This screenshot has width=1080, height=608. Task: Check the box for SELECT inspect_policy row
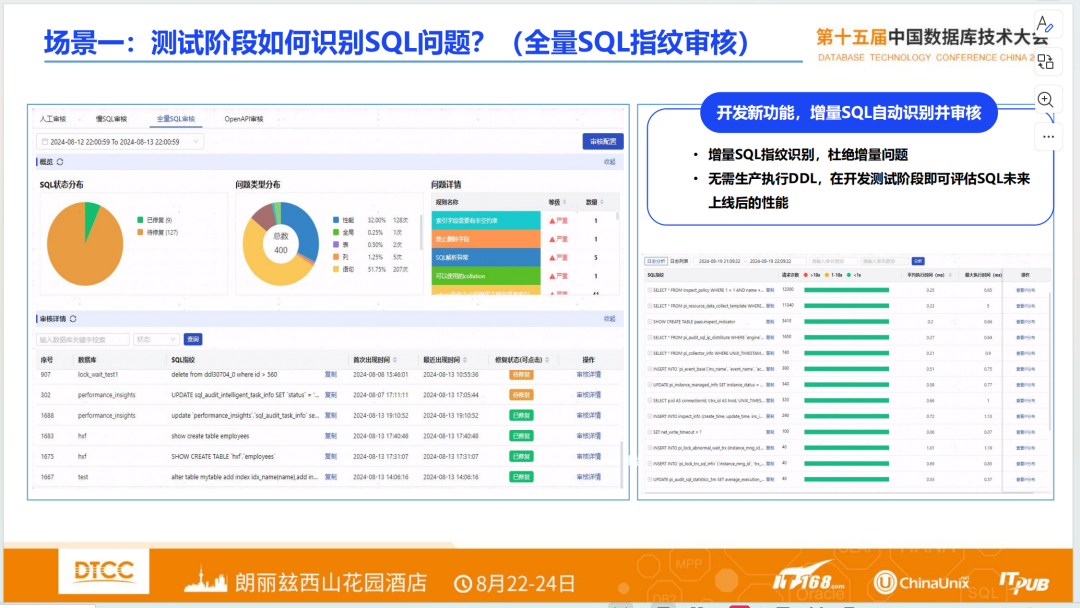[650, 290]
